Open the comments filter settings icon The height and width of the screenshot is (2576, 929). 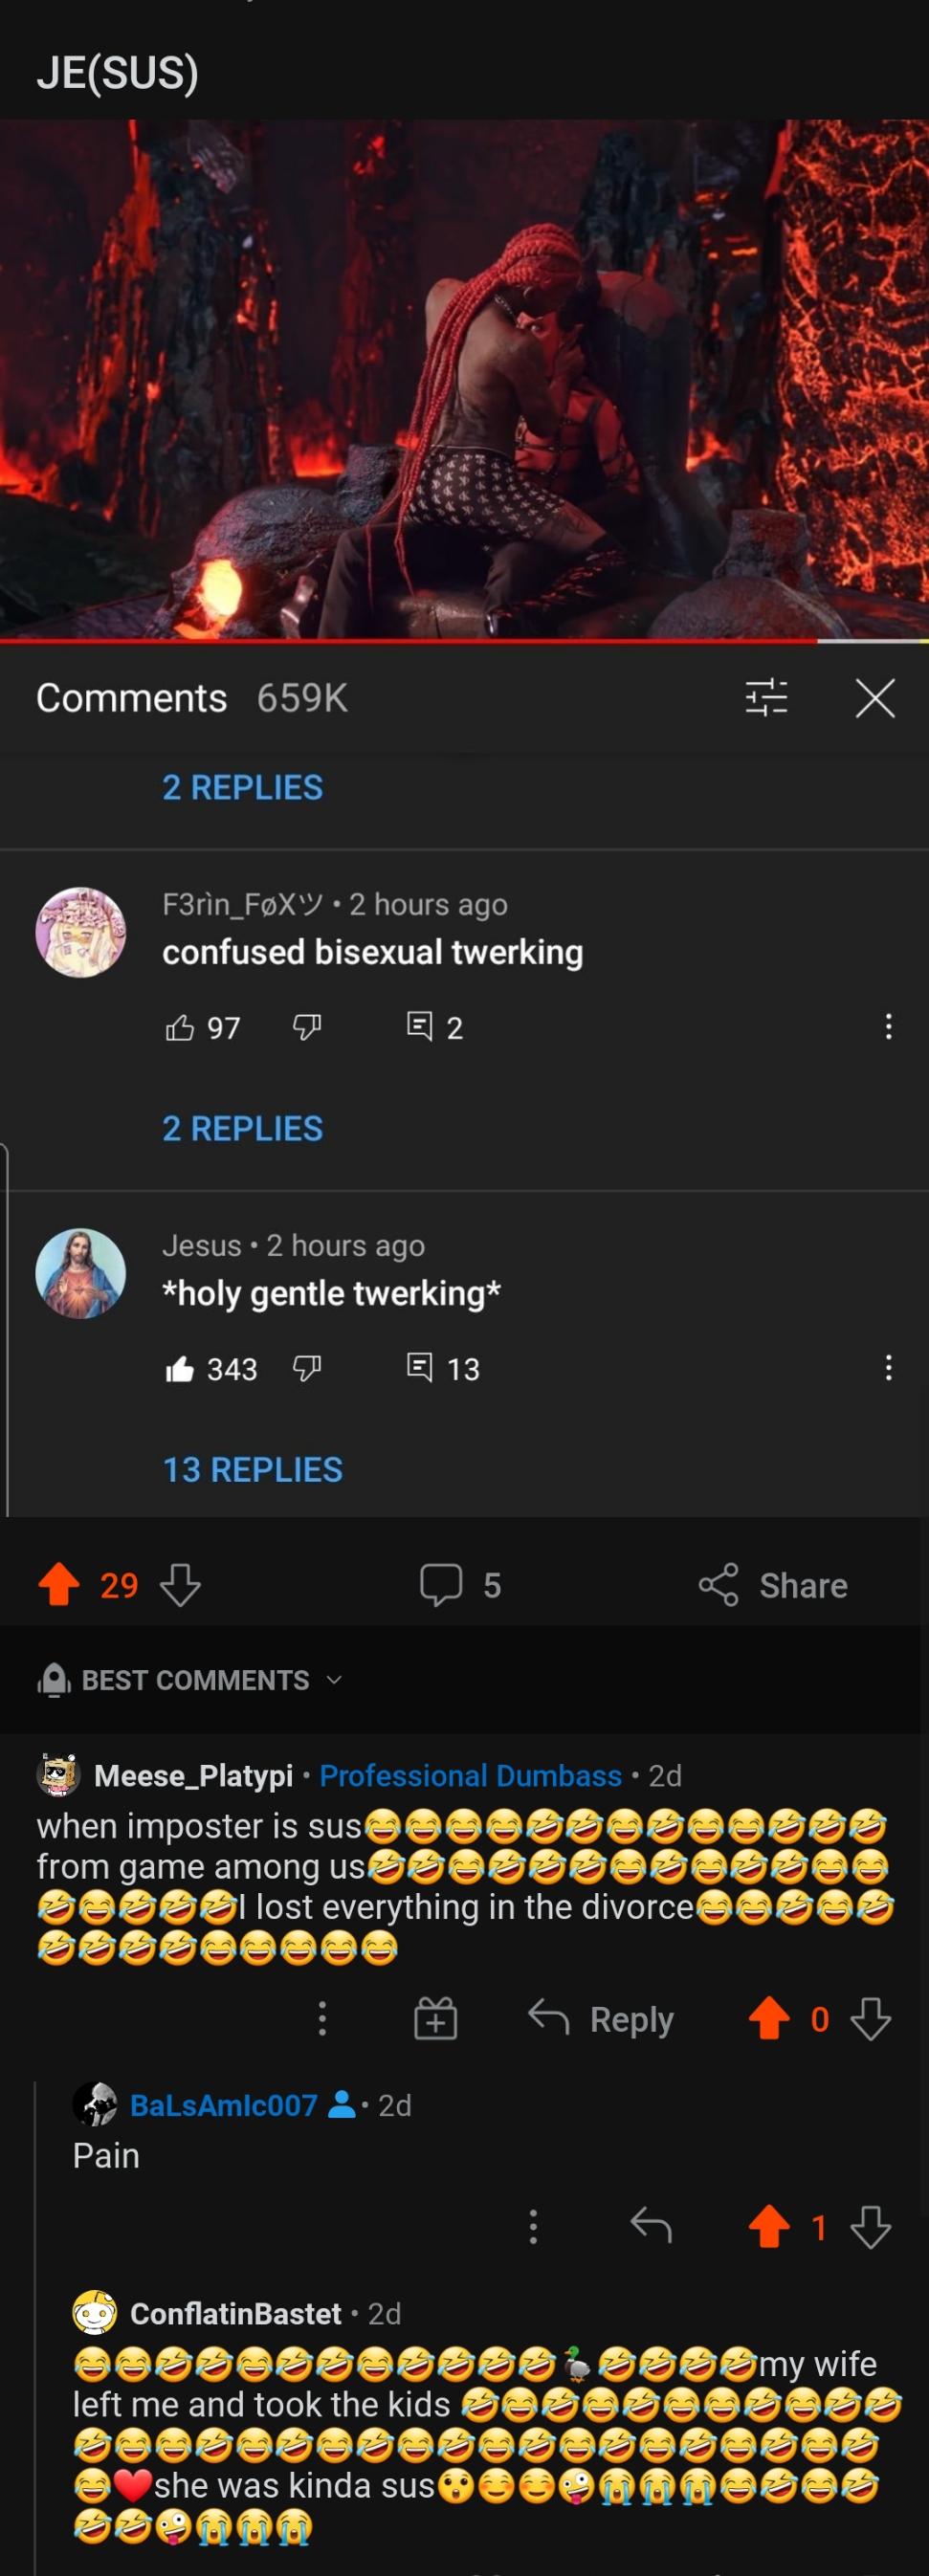766,697
